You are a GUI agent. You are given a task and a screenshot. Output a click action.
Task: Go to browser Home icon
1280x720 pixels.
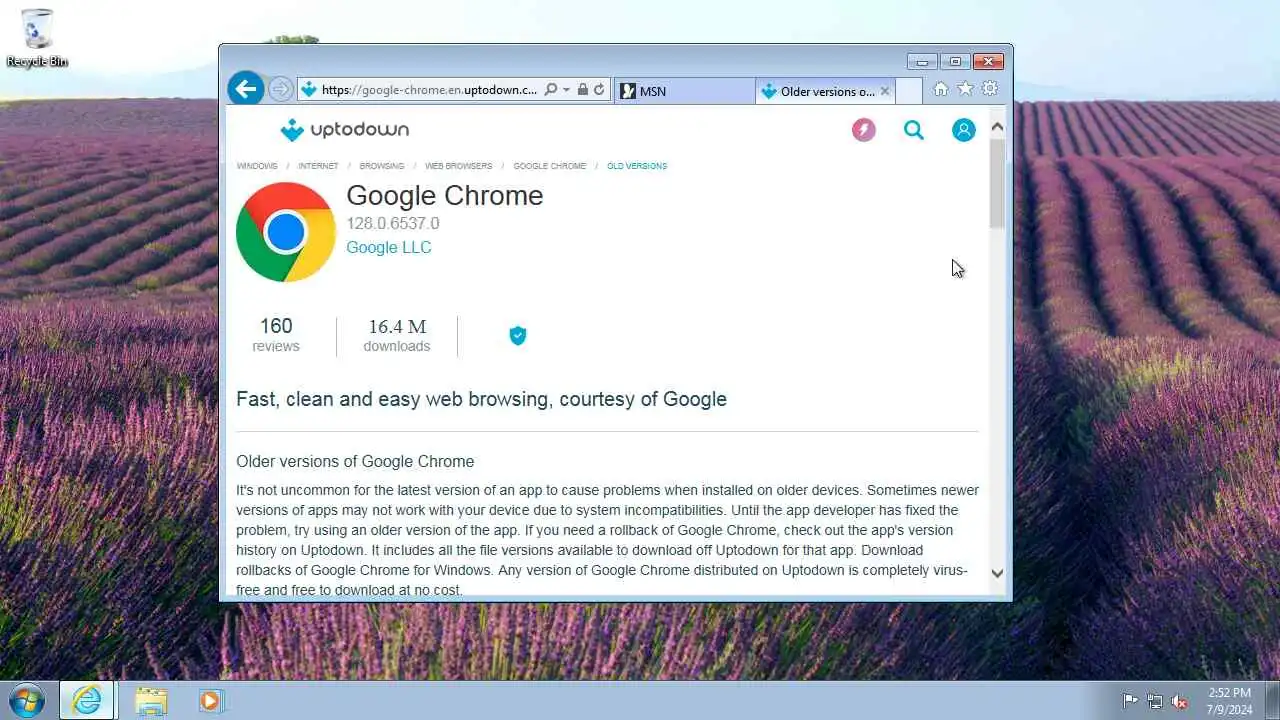point(941,89)
